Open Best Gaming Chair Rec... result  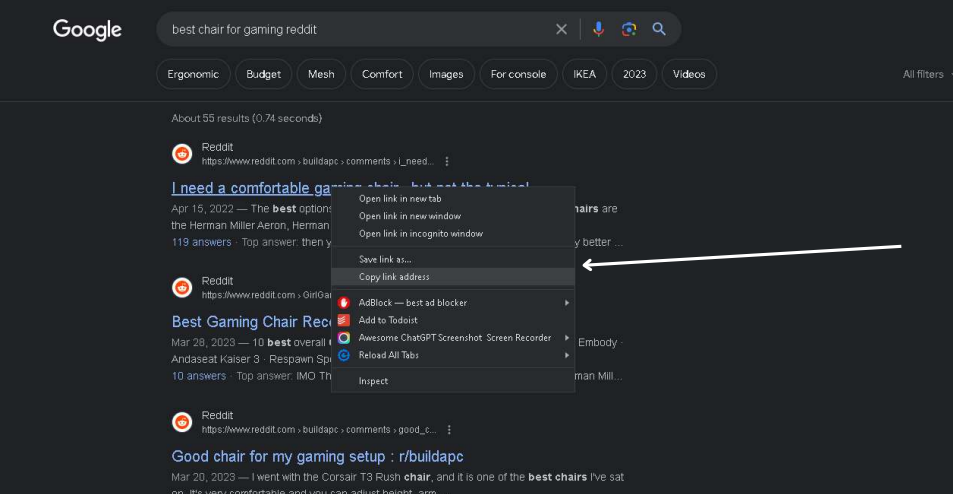pyautogui.click(x=251, y=321)
